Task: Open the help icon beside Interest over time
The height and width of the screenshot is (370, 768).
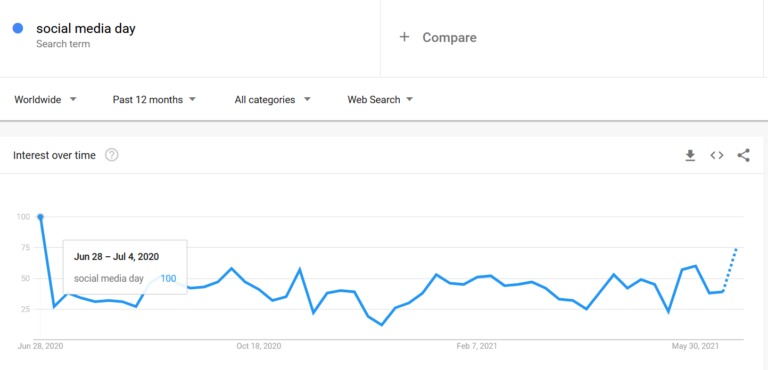Action: click(x=112, y=155)
